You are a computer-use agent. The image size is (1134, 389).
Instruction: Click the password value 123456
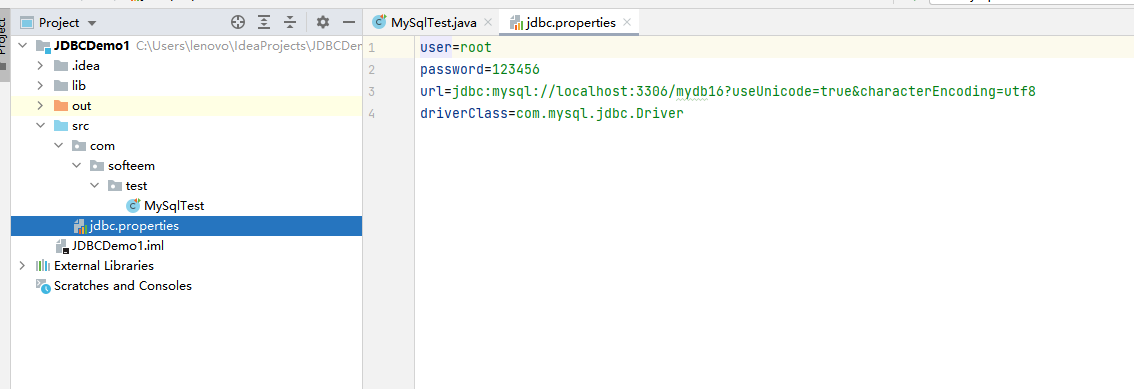516,69
